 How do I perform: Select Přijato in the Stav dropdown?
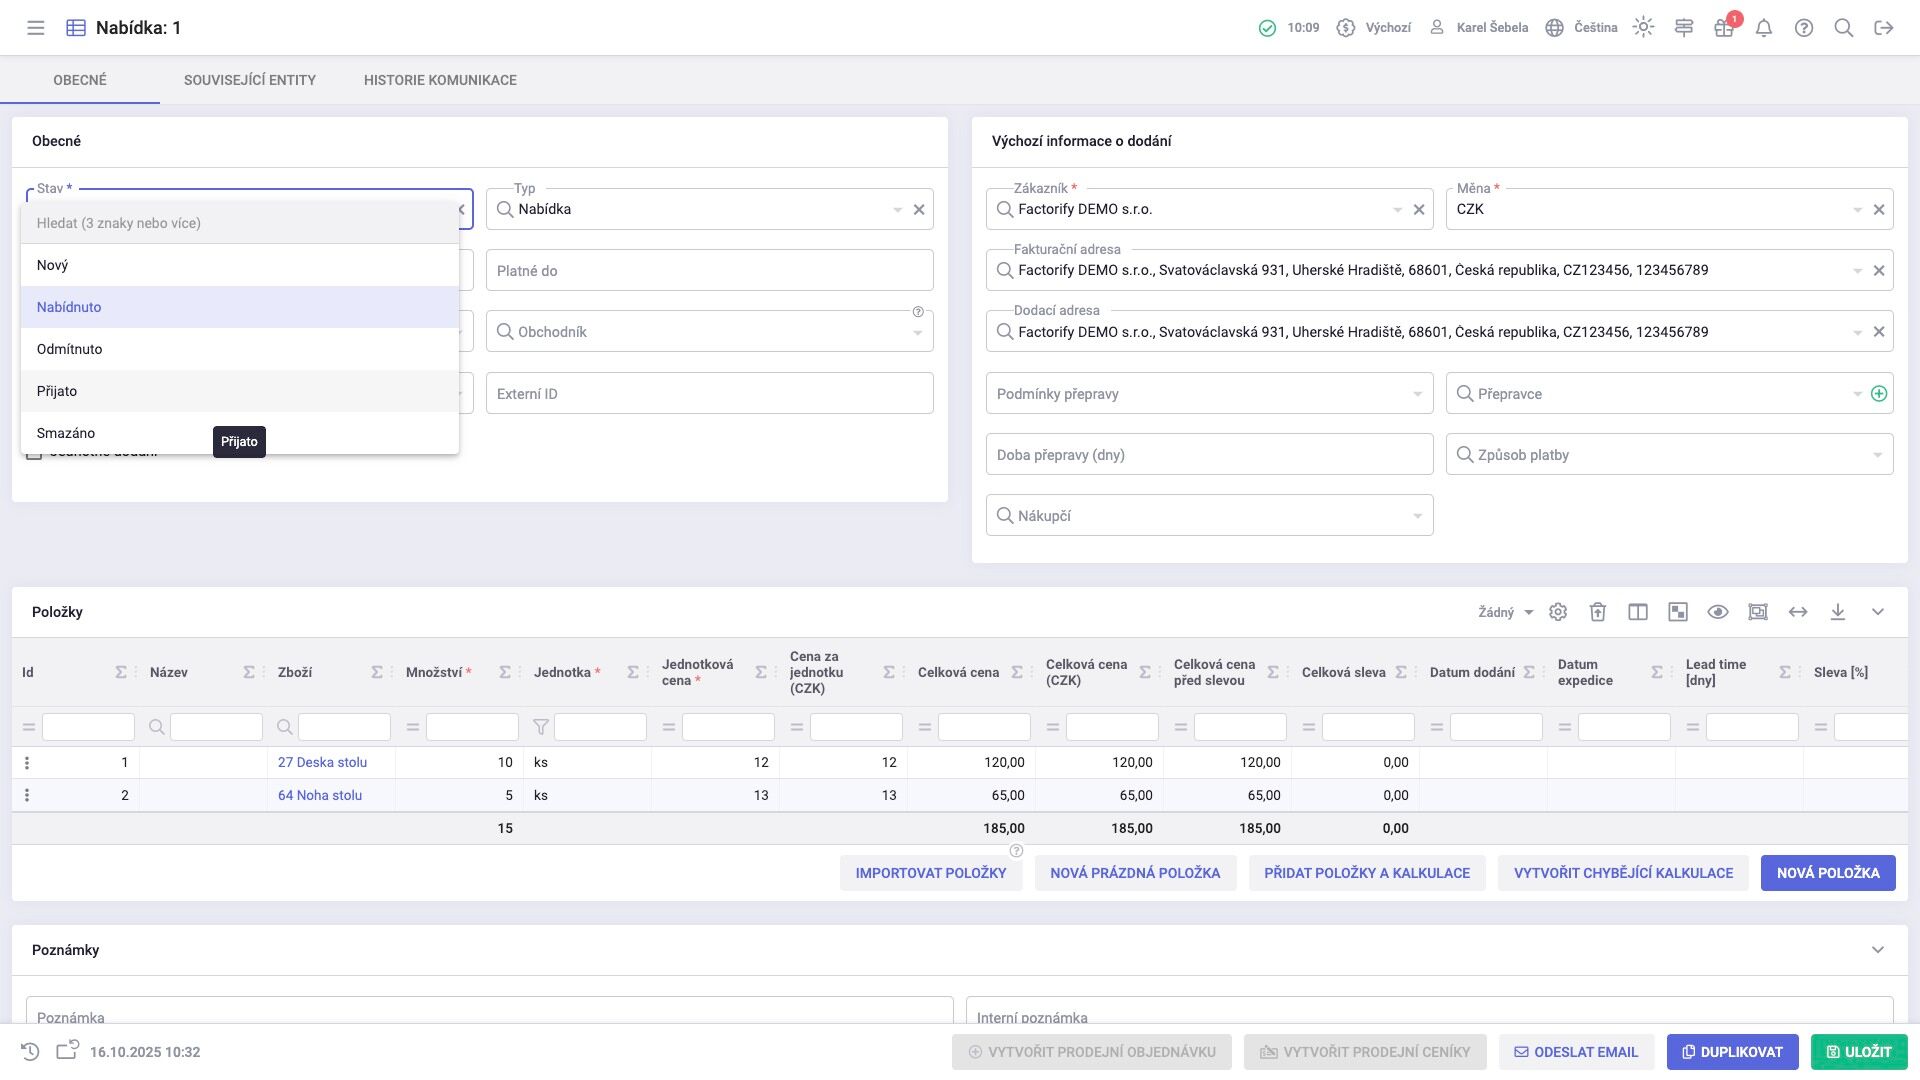click(57, 391)
